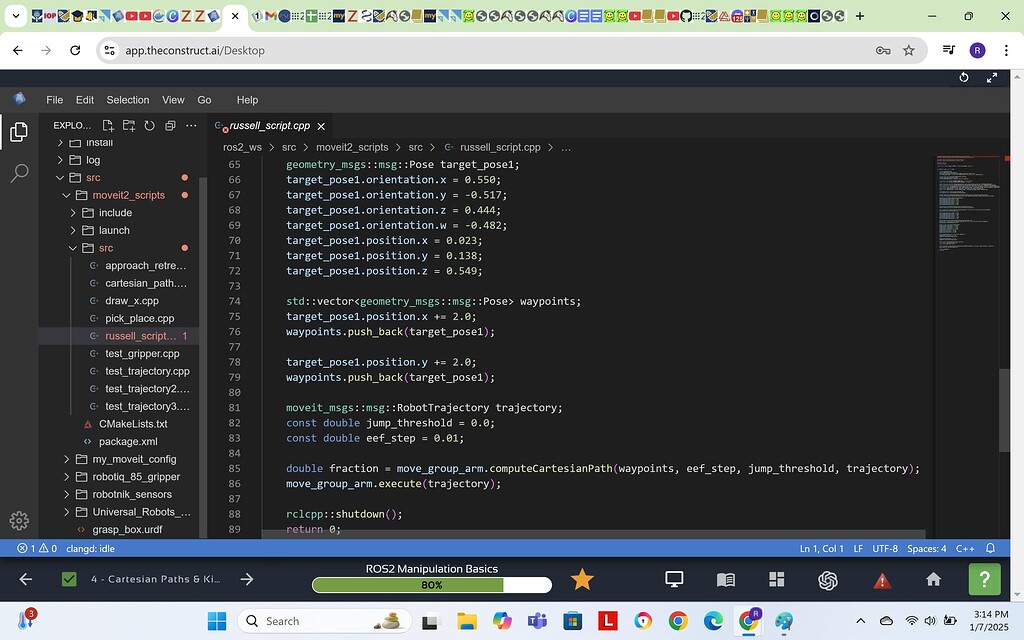
Task: Click the red warning triangle icon
Action: point(881,579)
